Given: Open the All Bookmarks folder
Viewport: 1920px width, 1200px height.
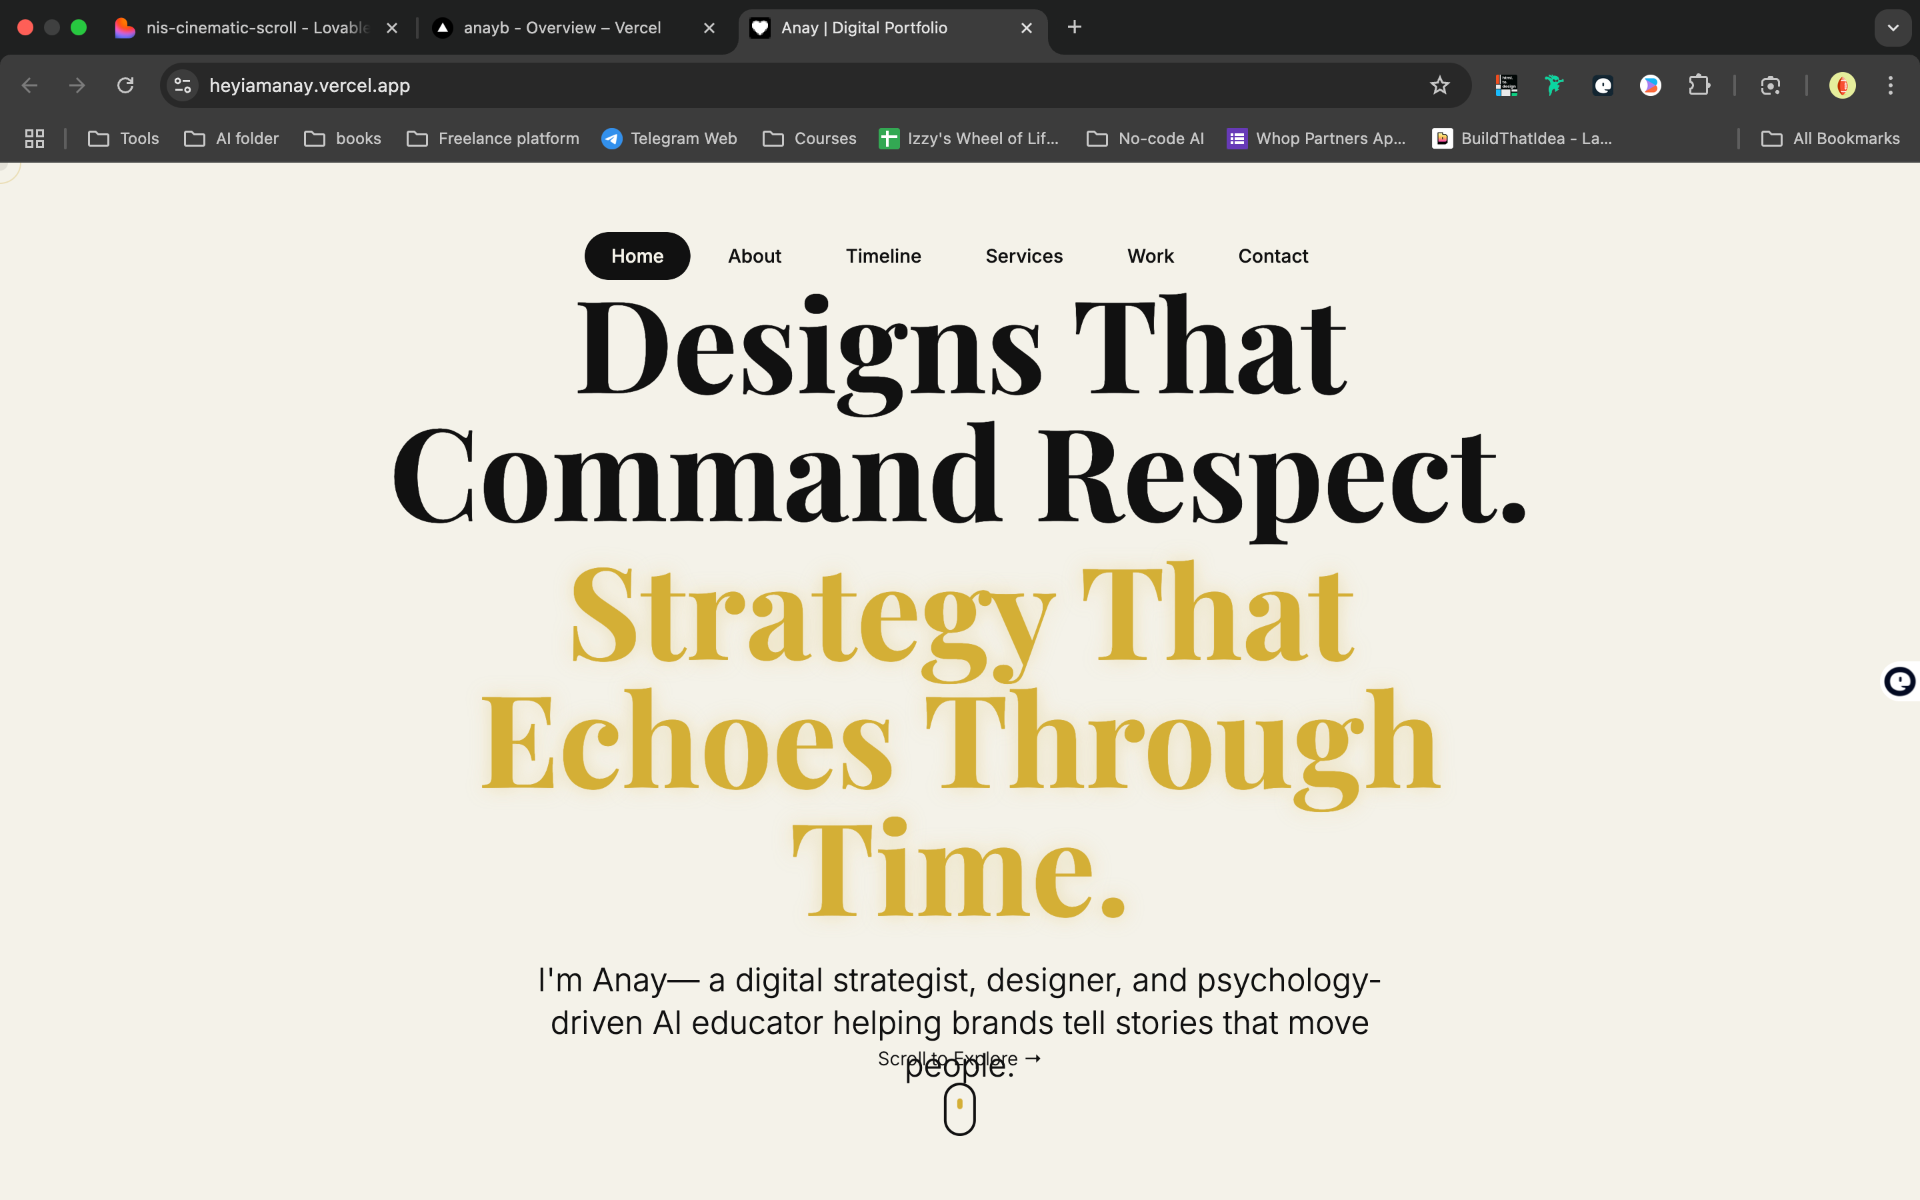Looking at the screenshot, I should (1830, 138).
